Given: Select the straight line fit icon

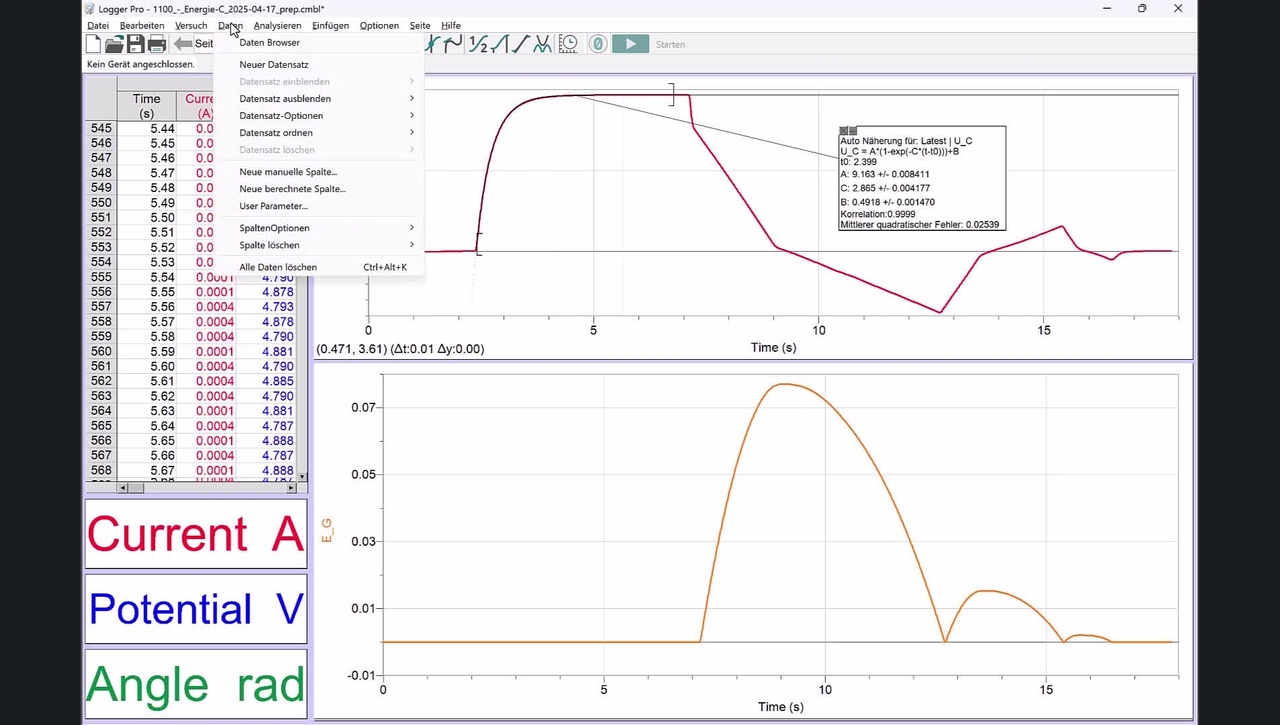Looking at the screenshot, I should pyautogui.click(x=521, y=44).
